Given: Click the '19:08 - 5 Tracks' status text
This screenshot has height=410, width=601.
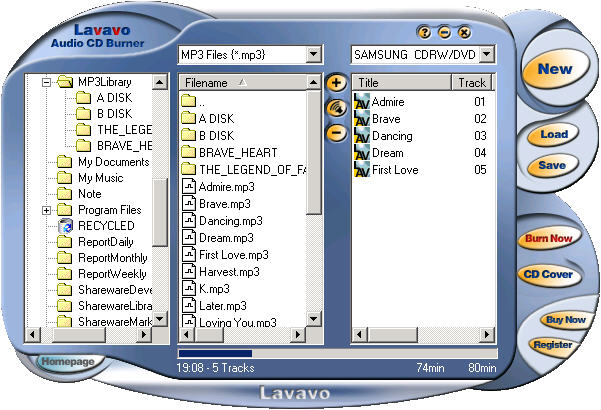Looking at the screenshot, I should (215, 368).
